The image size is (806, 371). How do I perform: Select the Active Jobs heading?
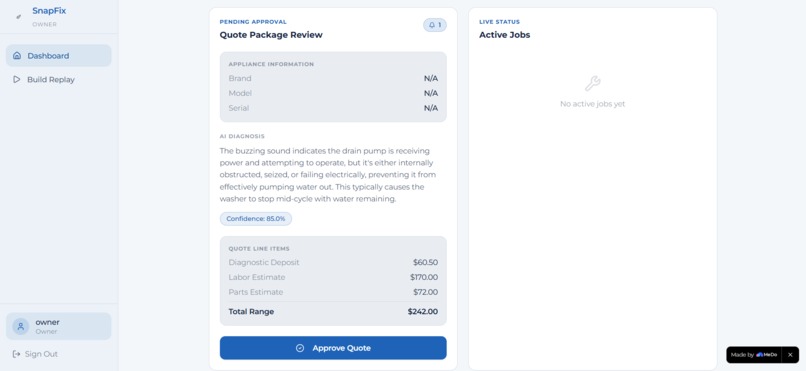[x=505, y=35]
